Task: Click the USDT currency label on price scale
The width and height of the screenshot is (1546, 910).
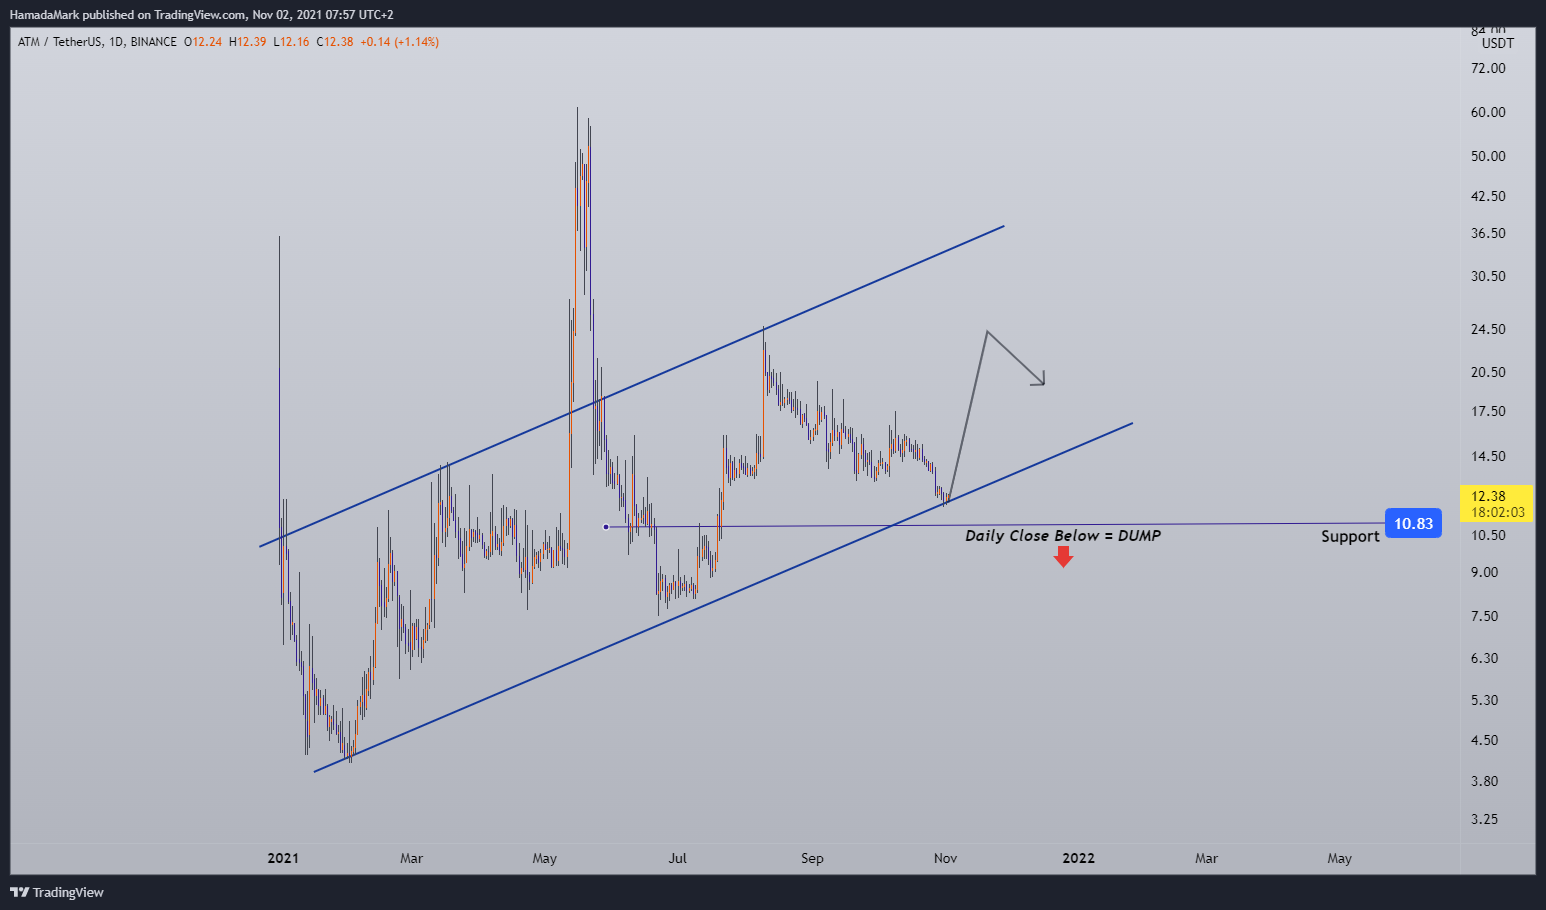Action: coord(1498,43)
